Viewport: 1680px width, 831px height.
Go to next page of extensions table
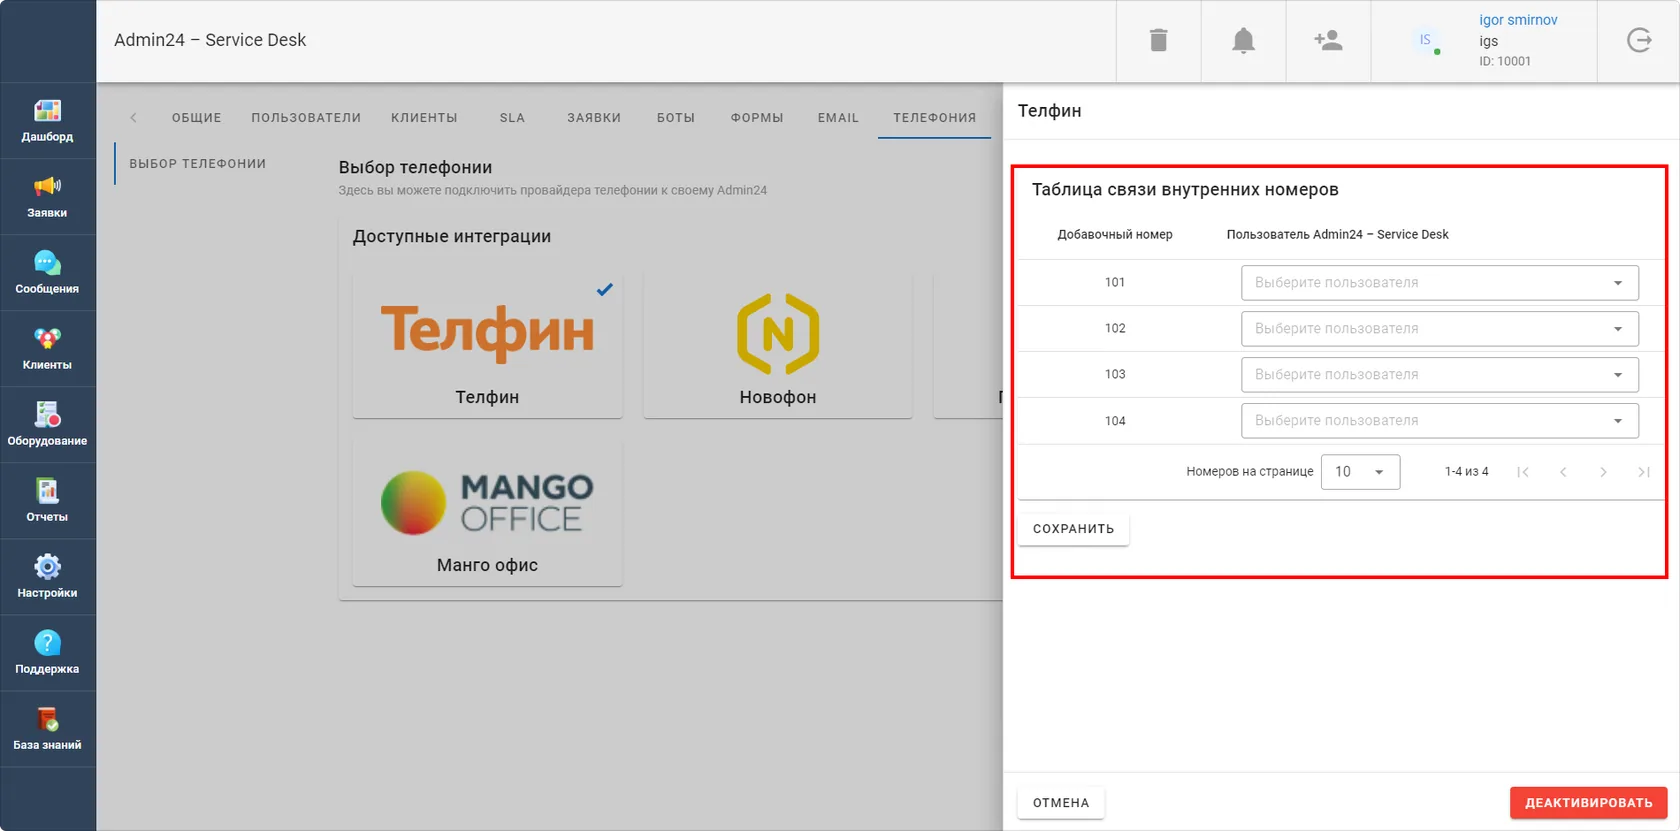point(1603,472)
